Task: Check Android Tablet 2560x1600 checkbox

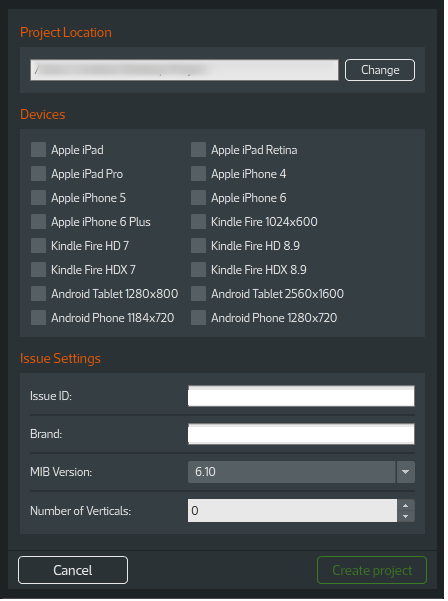Action: click(x=199, y=294)
